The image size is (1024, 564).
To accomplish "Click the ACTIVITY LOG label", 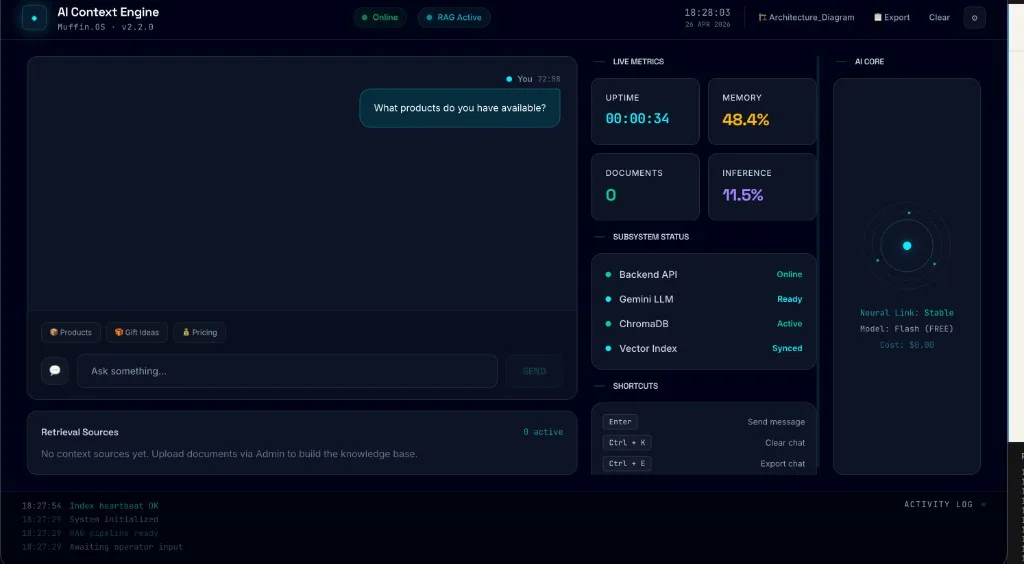I will (938, 505).
